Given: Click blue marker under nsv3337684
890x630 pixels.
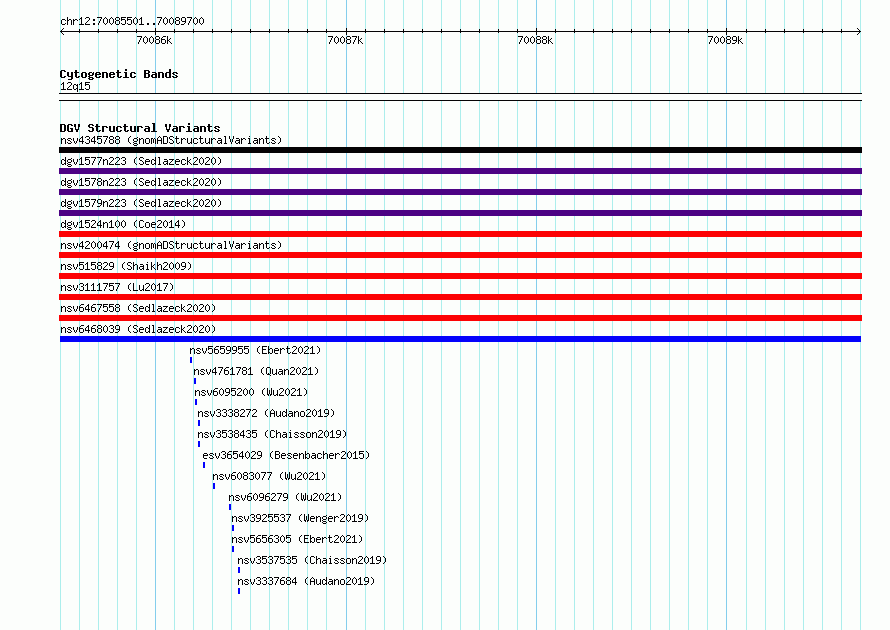Looking at the screenshot, I should [x=239, y=591].
